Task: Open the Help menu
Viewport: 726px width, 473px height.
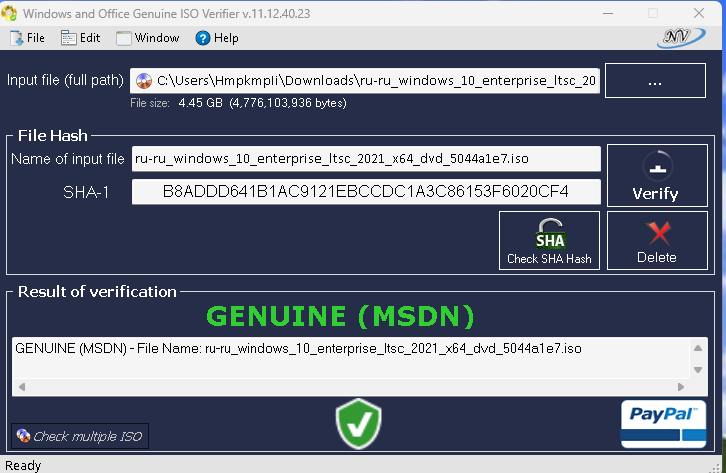Action: tap(217, 38)
